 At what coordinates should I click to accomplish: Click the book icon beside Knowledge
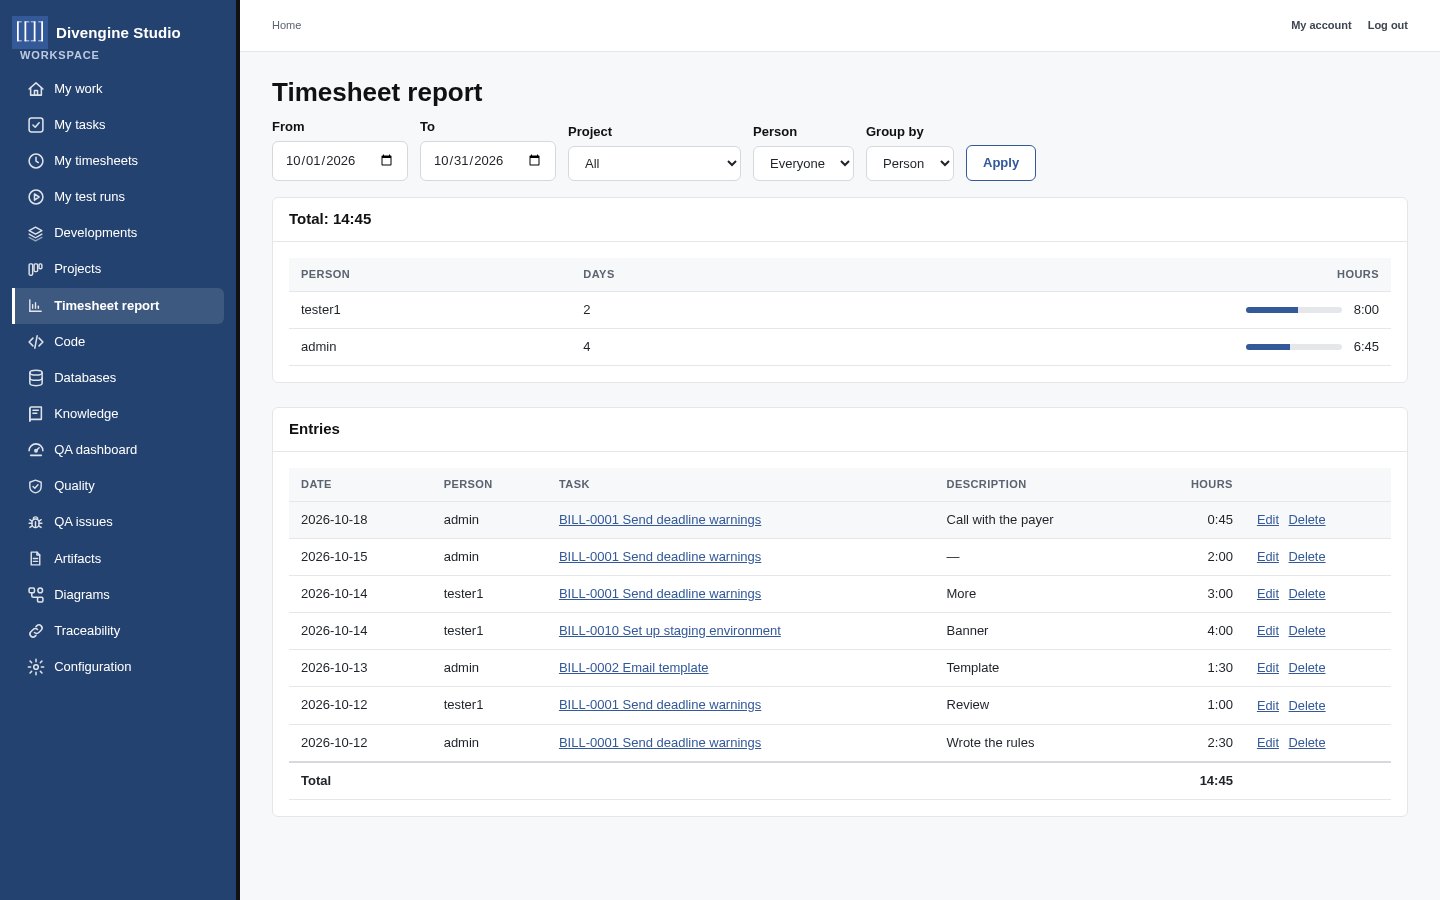point(36,414)
